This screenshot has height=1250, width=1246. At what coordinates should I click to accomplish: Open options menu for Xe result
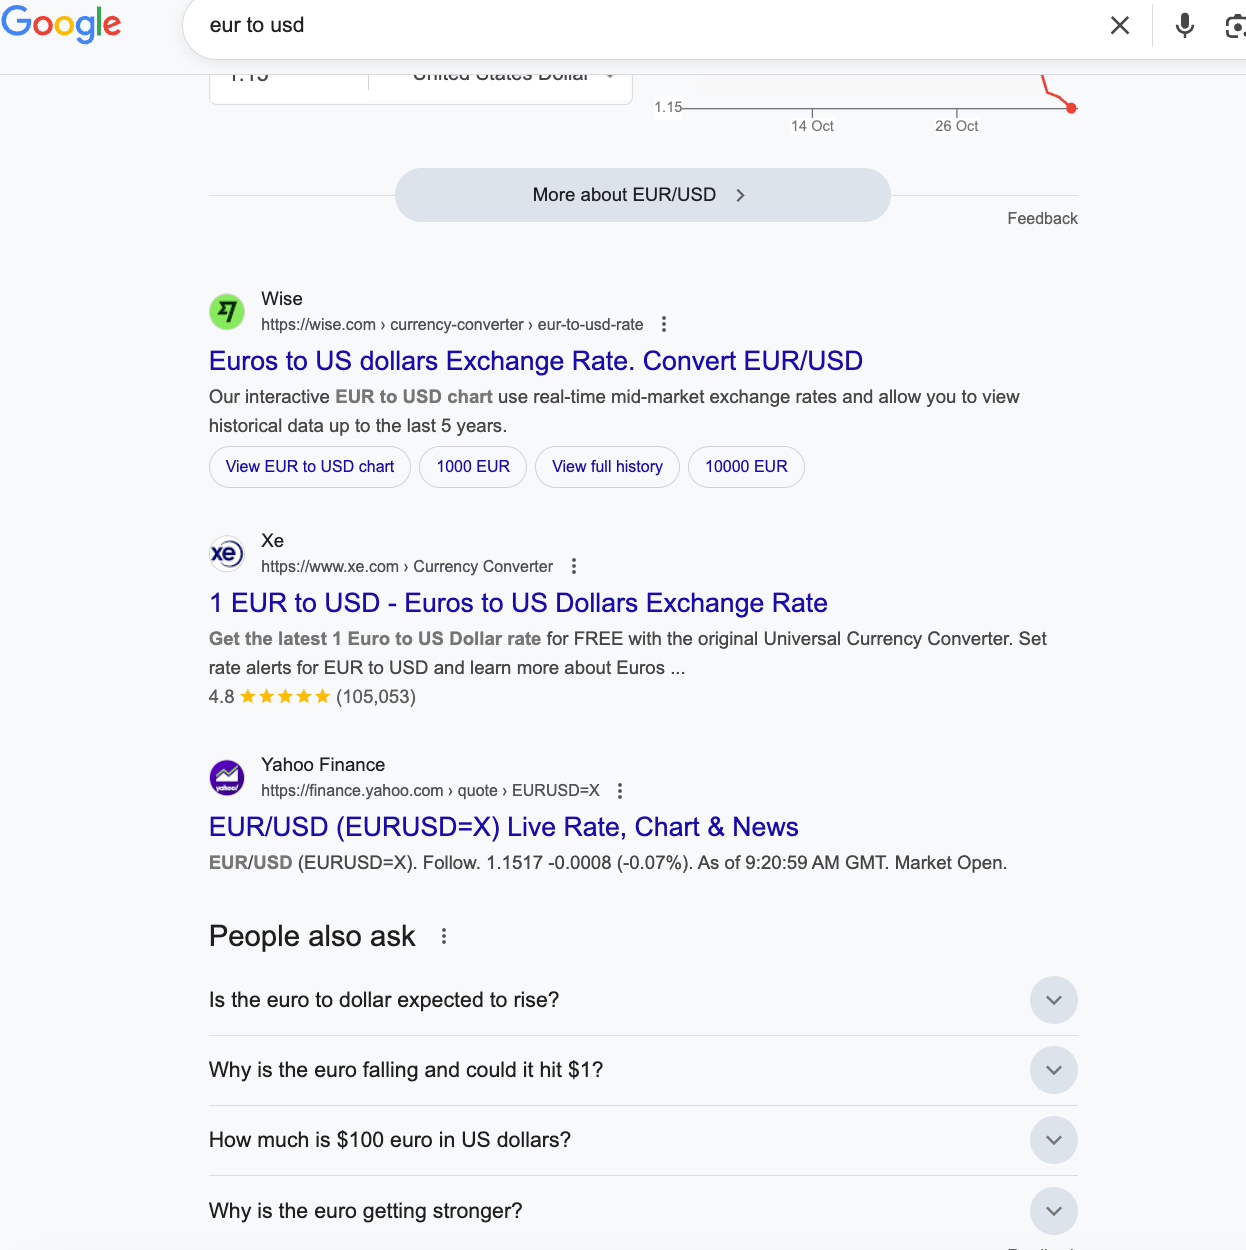coord(574,566)
